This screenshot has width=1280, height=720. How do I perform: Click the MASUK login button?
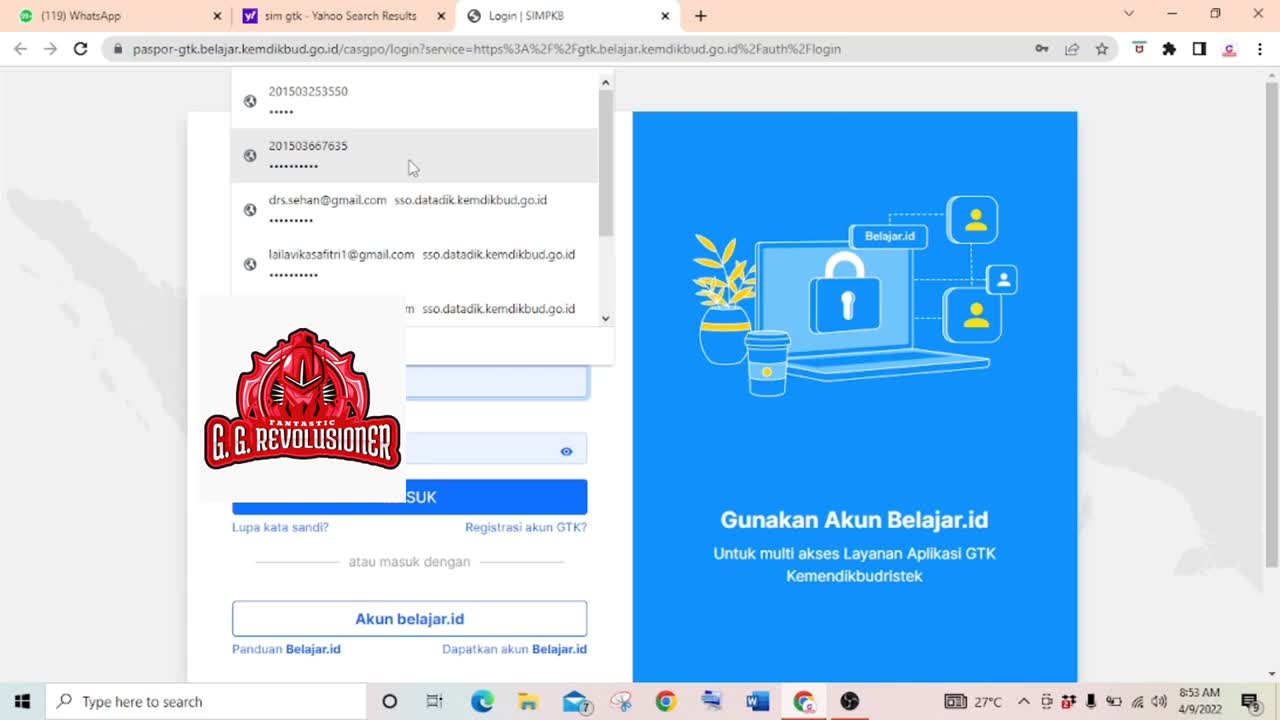[410, 497]
